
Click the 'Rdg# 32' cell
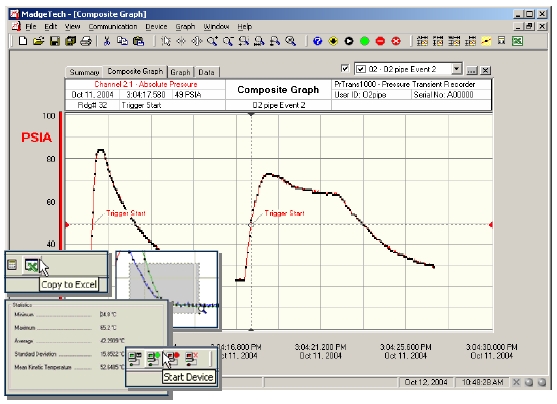tap(92, 105)
